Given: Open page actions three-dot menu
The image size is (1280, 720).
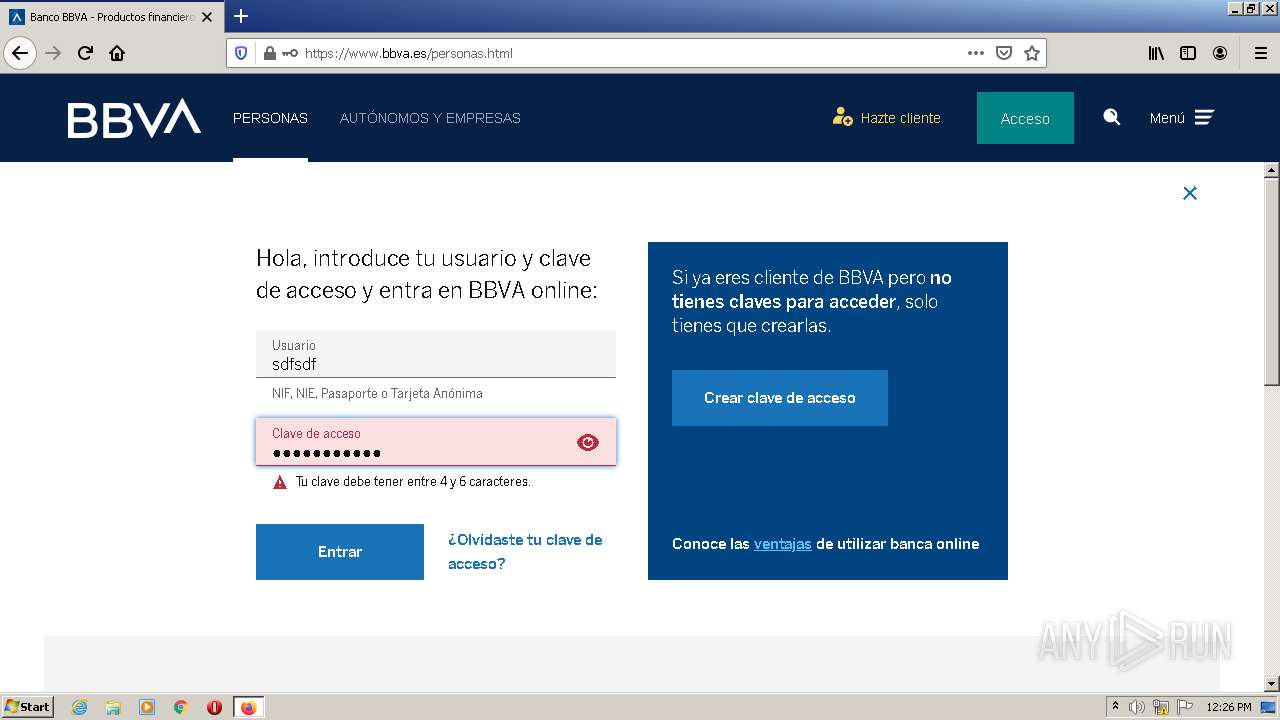Looking at the screenshot, I should coord(976,53).
